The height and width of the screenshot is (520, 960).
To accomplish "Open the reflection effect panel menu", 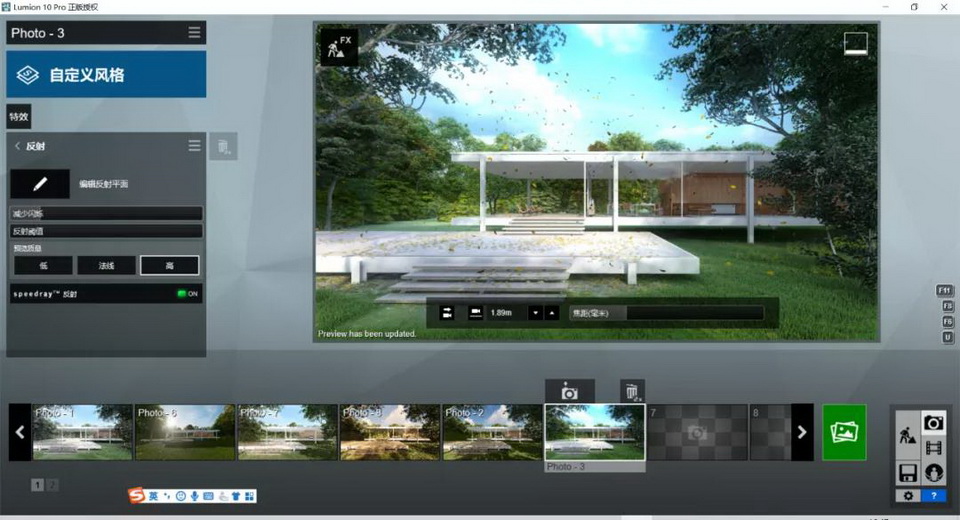I will tap(194, 146).
